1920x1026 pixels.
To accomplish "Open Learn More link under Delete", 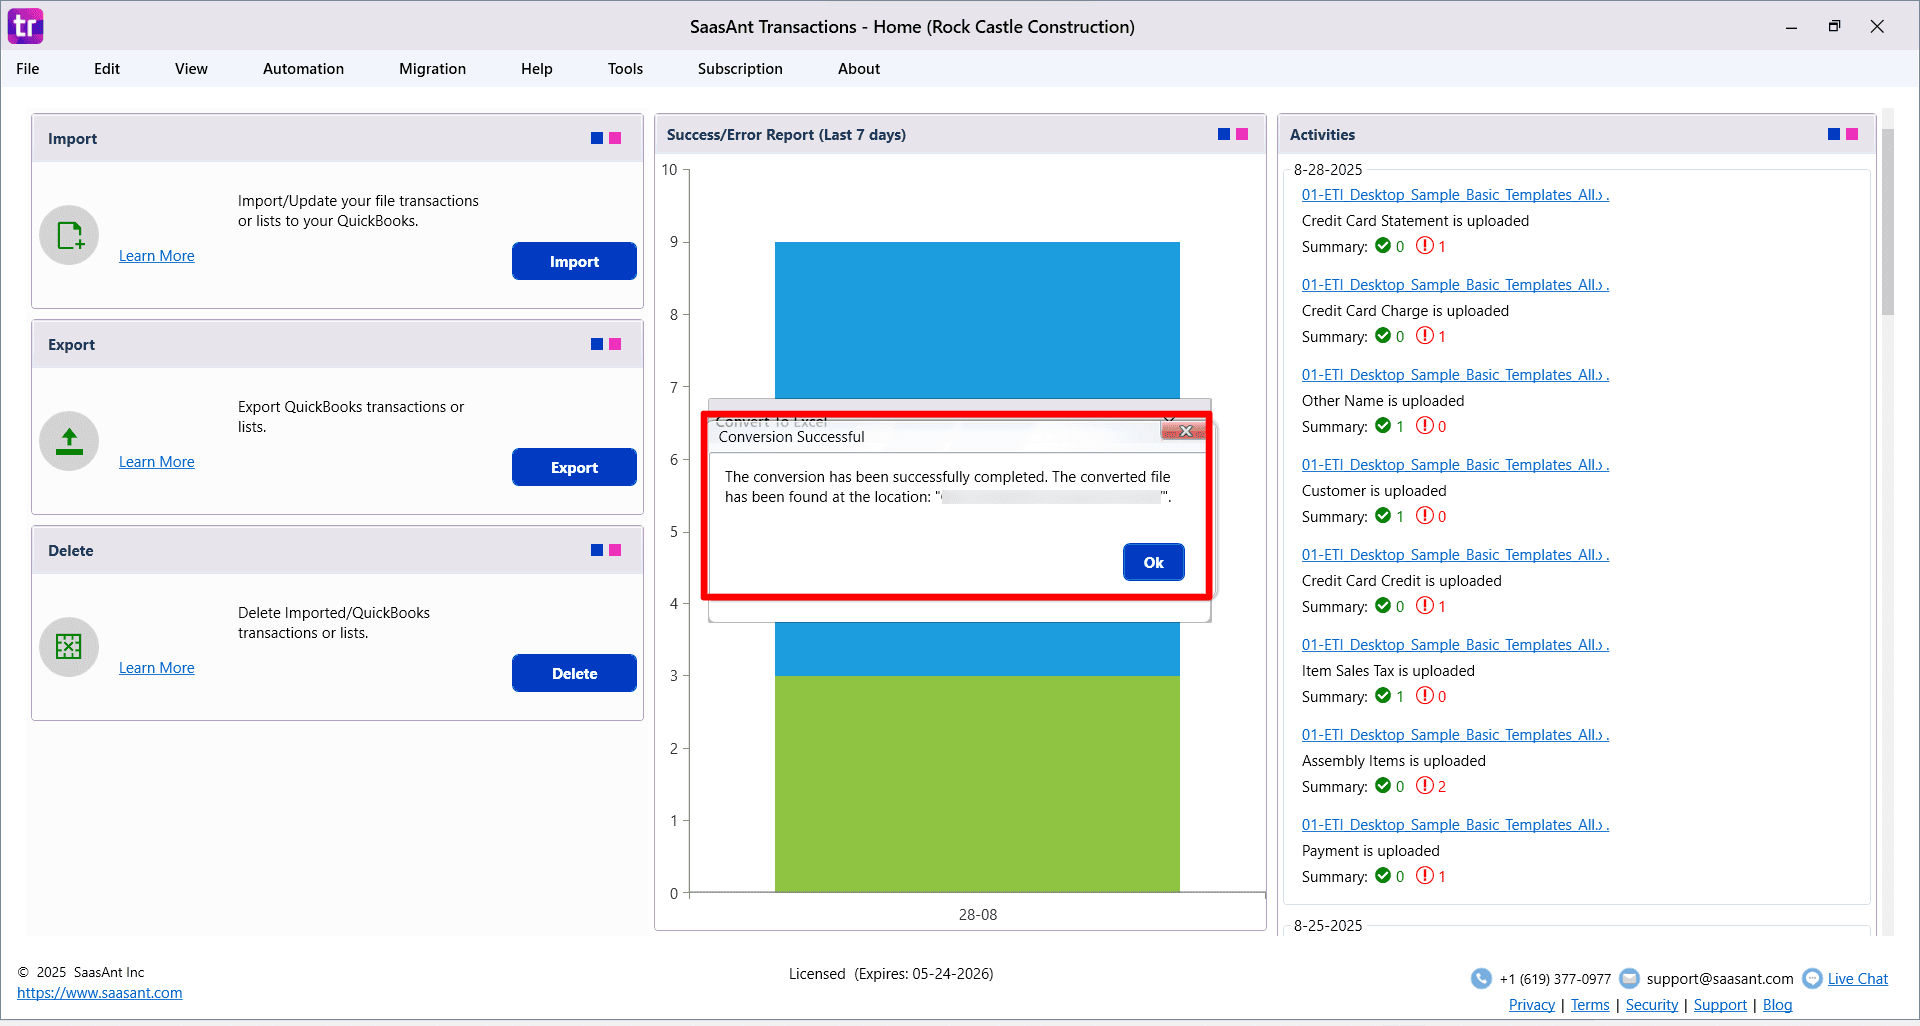I will pos(157,668).
